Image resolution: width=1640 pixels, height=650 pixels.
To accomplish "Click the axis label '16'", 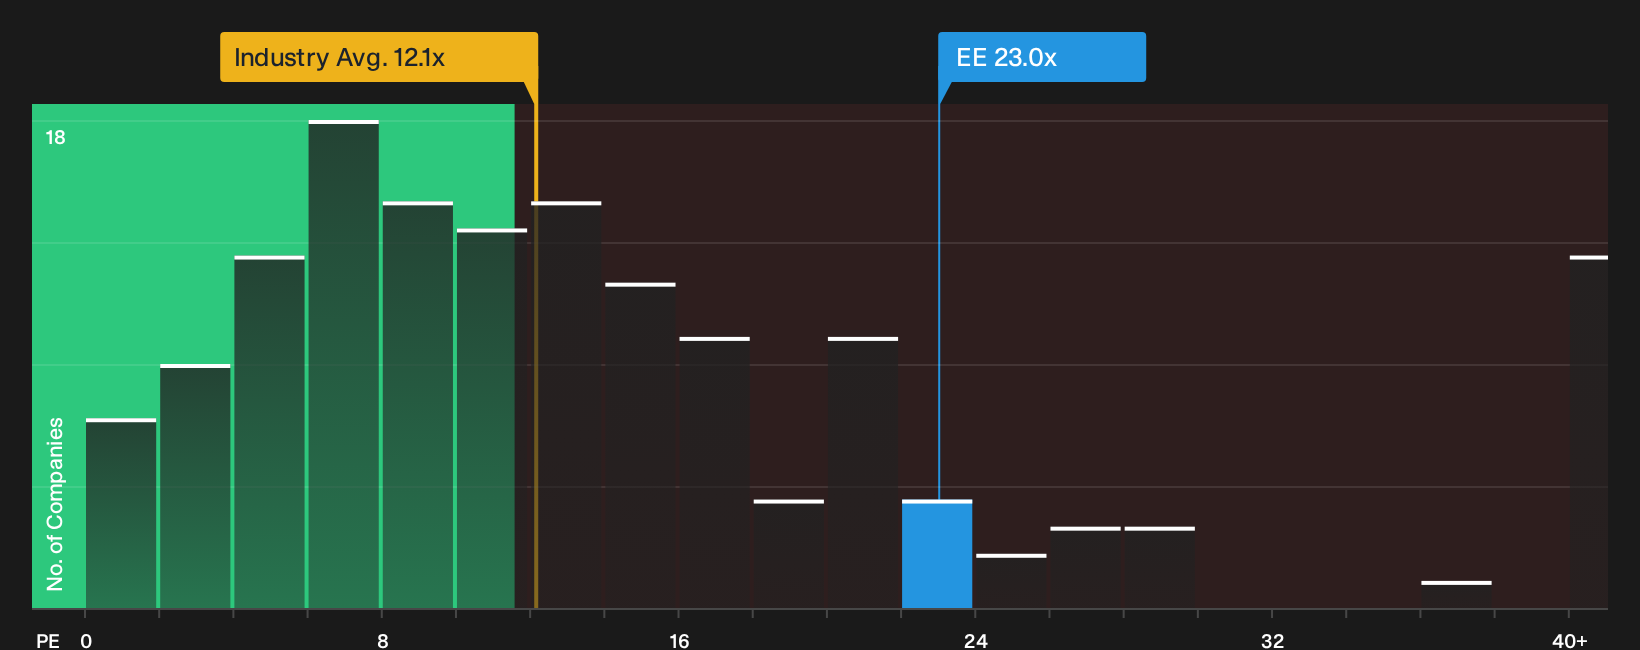I will click(679, 640).
